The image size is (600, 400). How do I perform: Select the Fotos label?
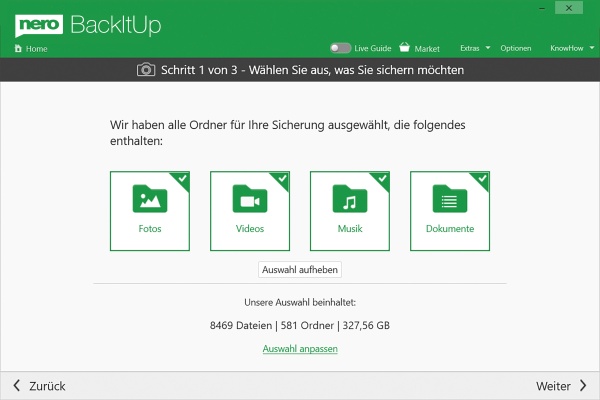(150, 229)
